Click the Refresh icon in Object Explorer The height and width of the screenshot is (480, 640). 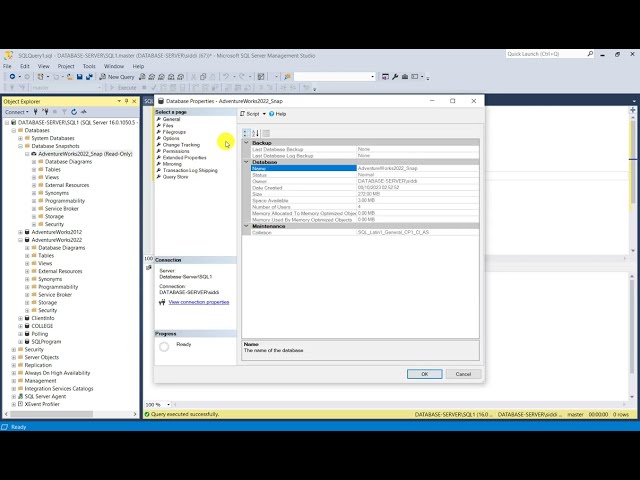click(x=74, y=112)
